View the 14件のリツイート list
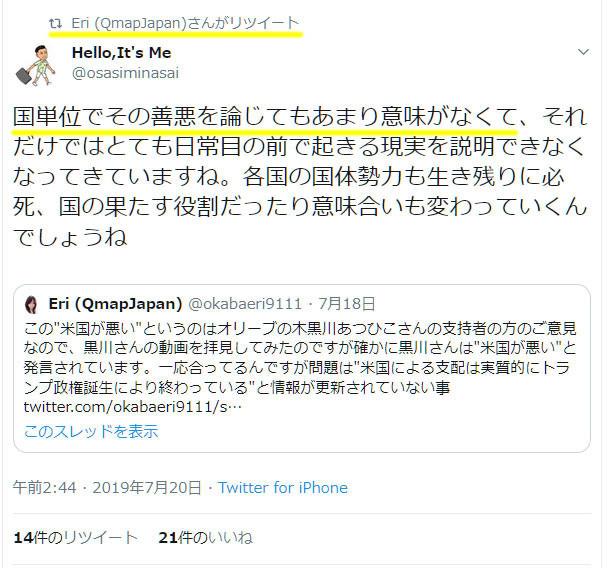Viewport: 608px width, 568px height. click(x=76, y=538)
